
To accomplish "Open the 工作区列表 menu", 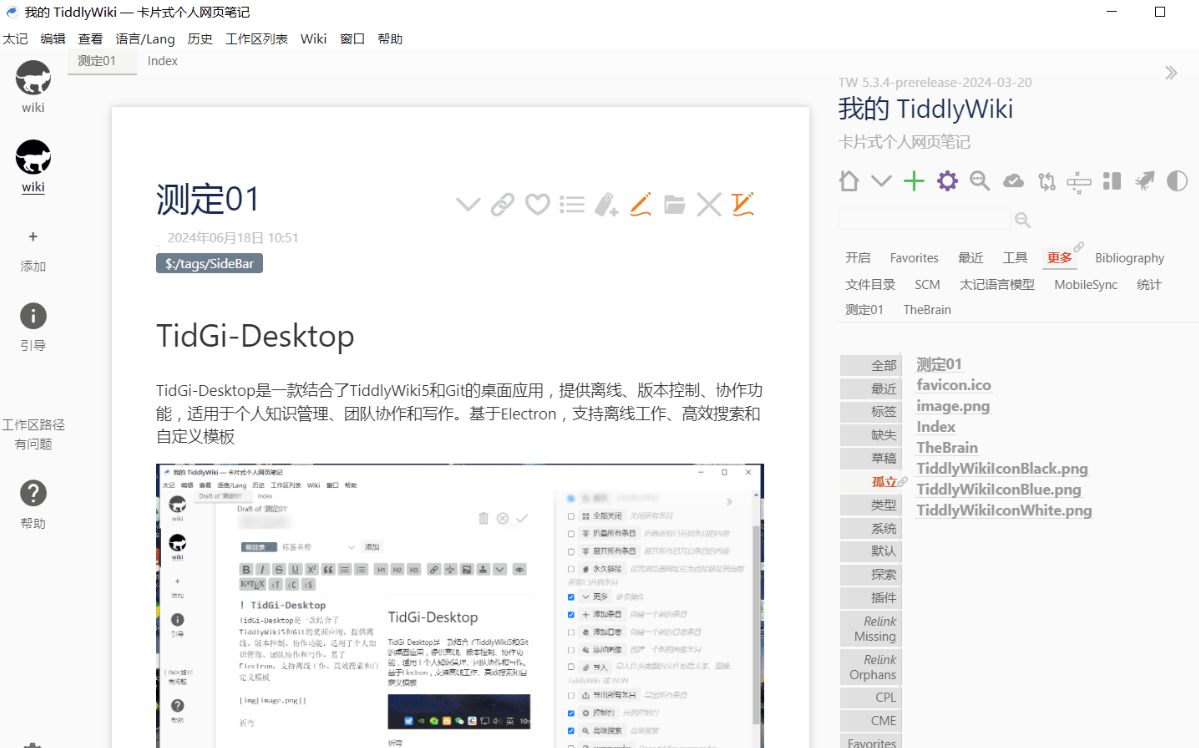I will 257,39.
